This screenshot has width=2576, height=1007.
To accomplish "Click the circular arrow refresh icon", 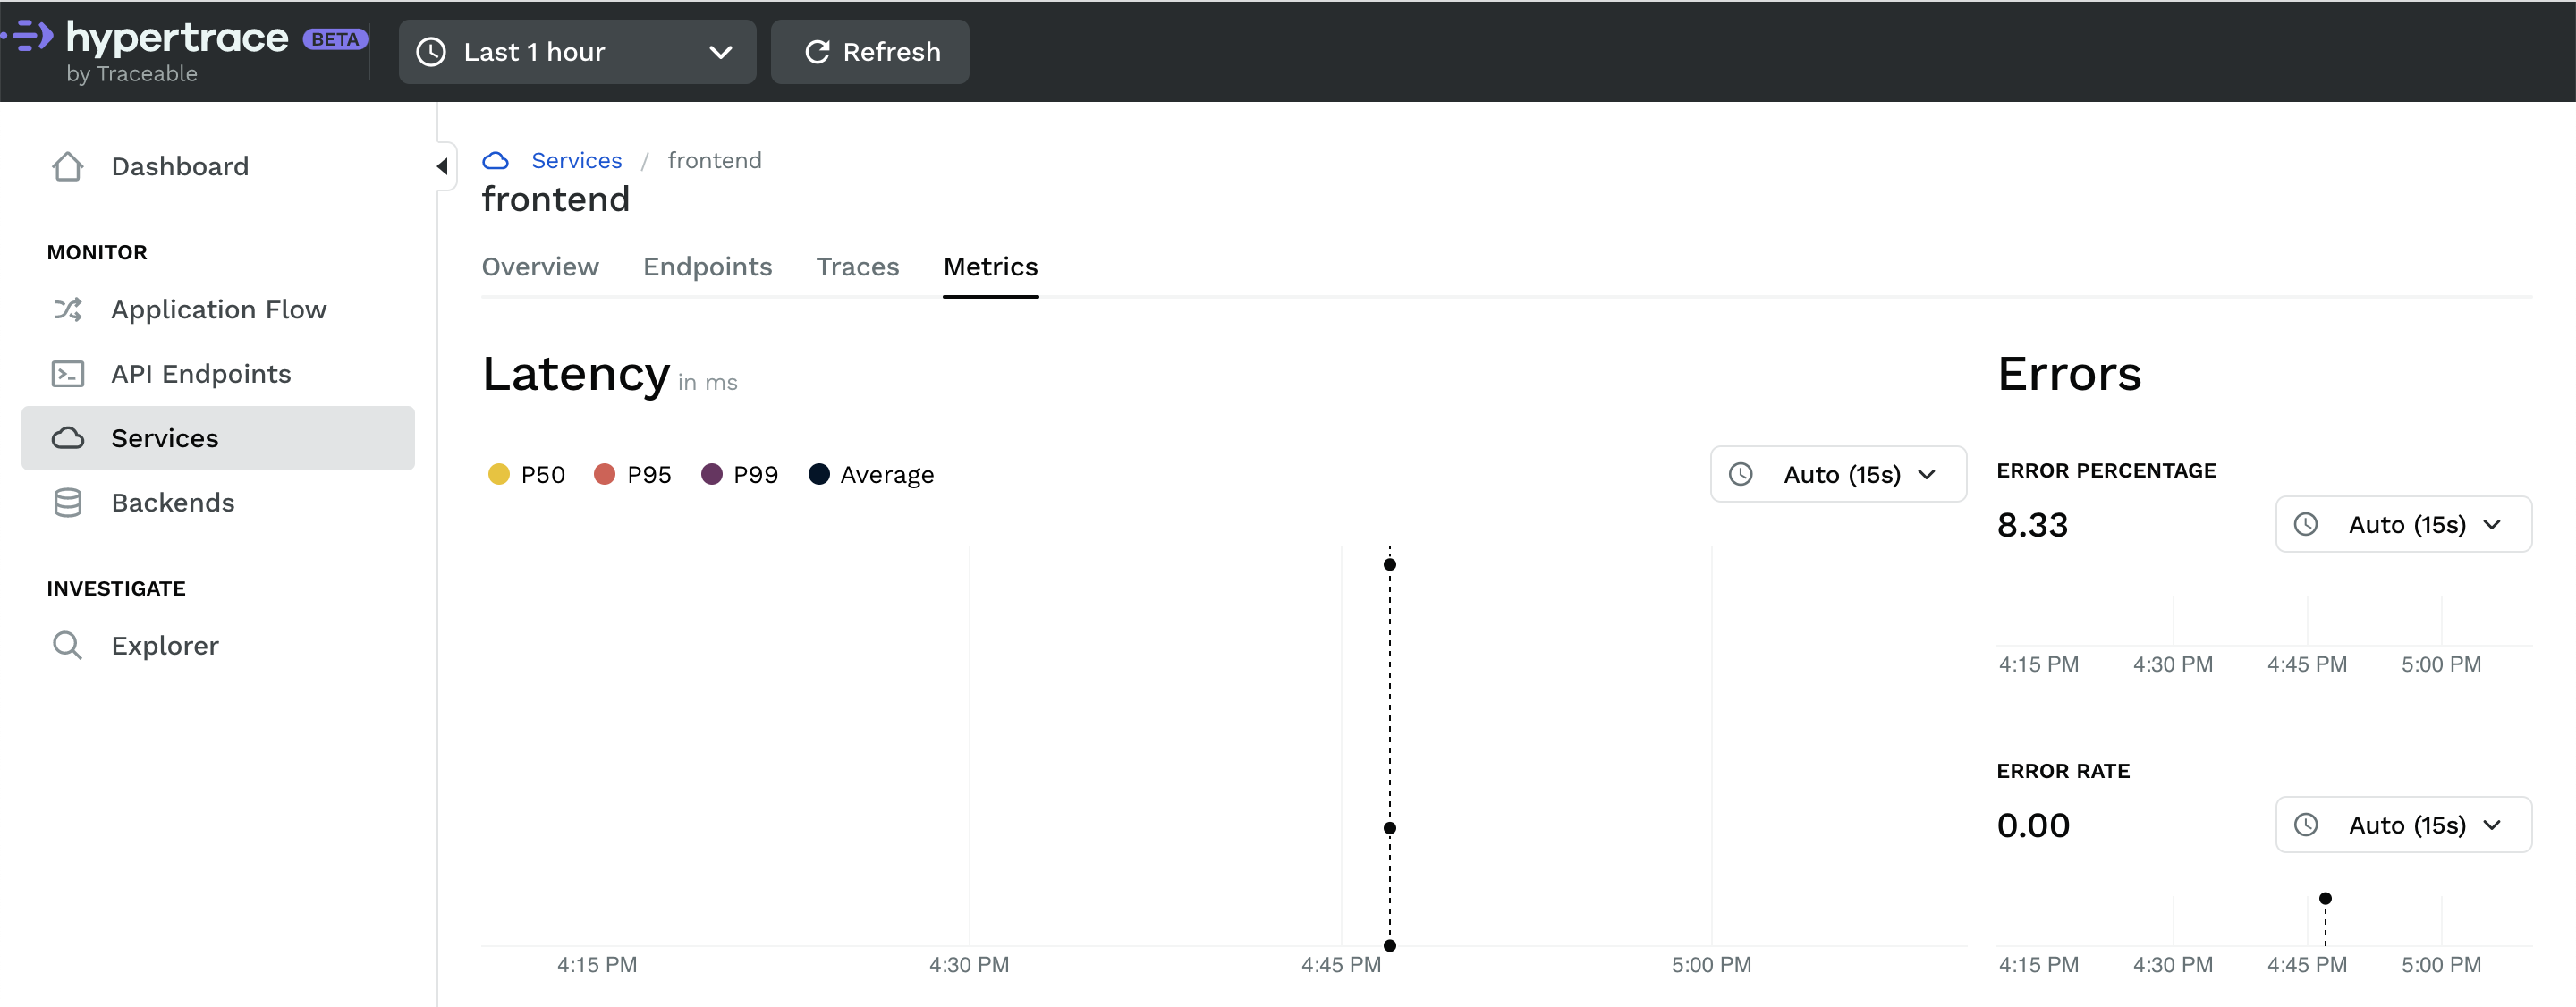I will pos(817,52).
